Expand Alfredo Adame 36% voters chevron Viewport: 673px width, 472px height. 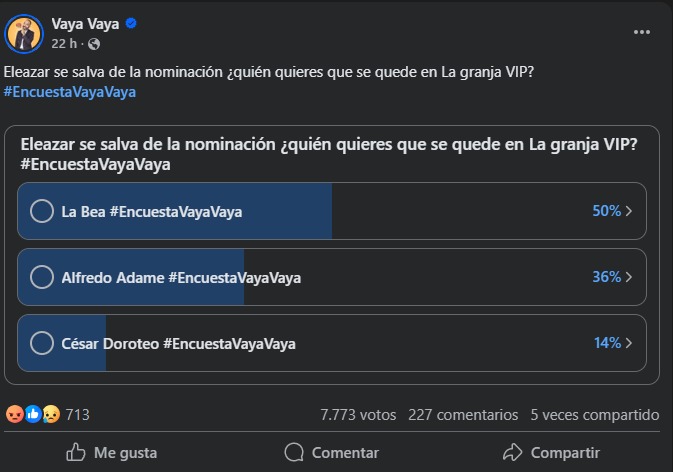pyautogui.click(x=628, y=277)
